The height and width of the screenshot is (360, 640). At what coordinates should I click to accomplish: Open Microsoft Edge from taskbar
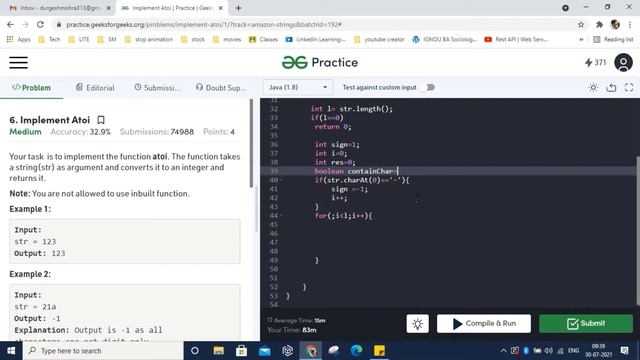click(x=356, y=351)
